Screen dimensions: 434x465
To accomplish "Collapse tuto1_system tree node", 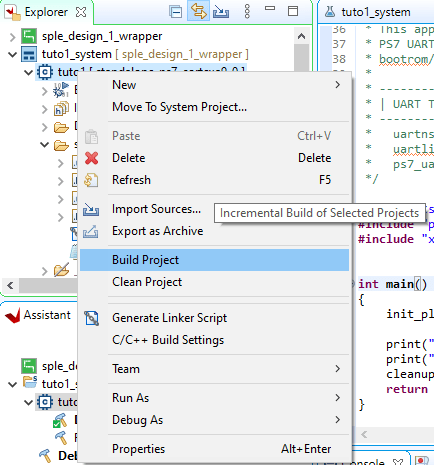I will (12, 54).
